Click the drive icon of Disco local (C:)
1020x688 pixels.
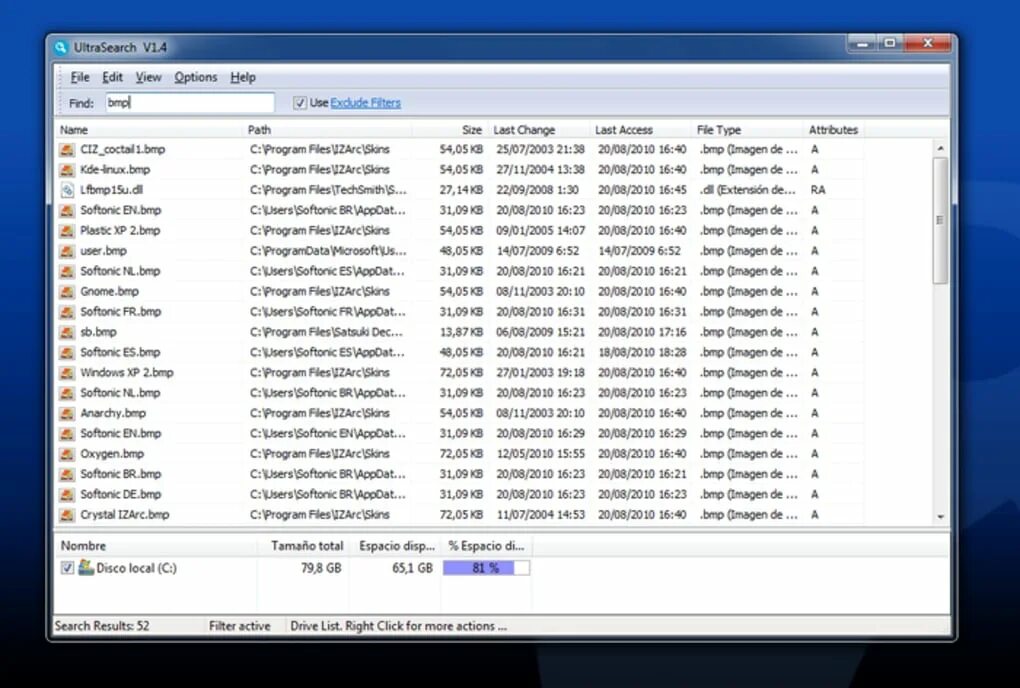pyautogui.click(x=86, y=568)
